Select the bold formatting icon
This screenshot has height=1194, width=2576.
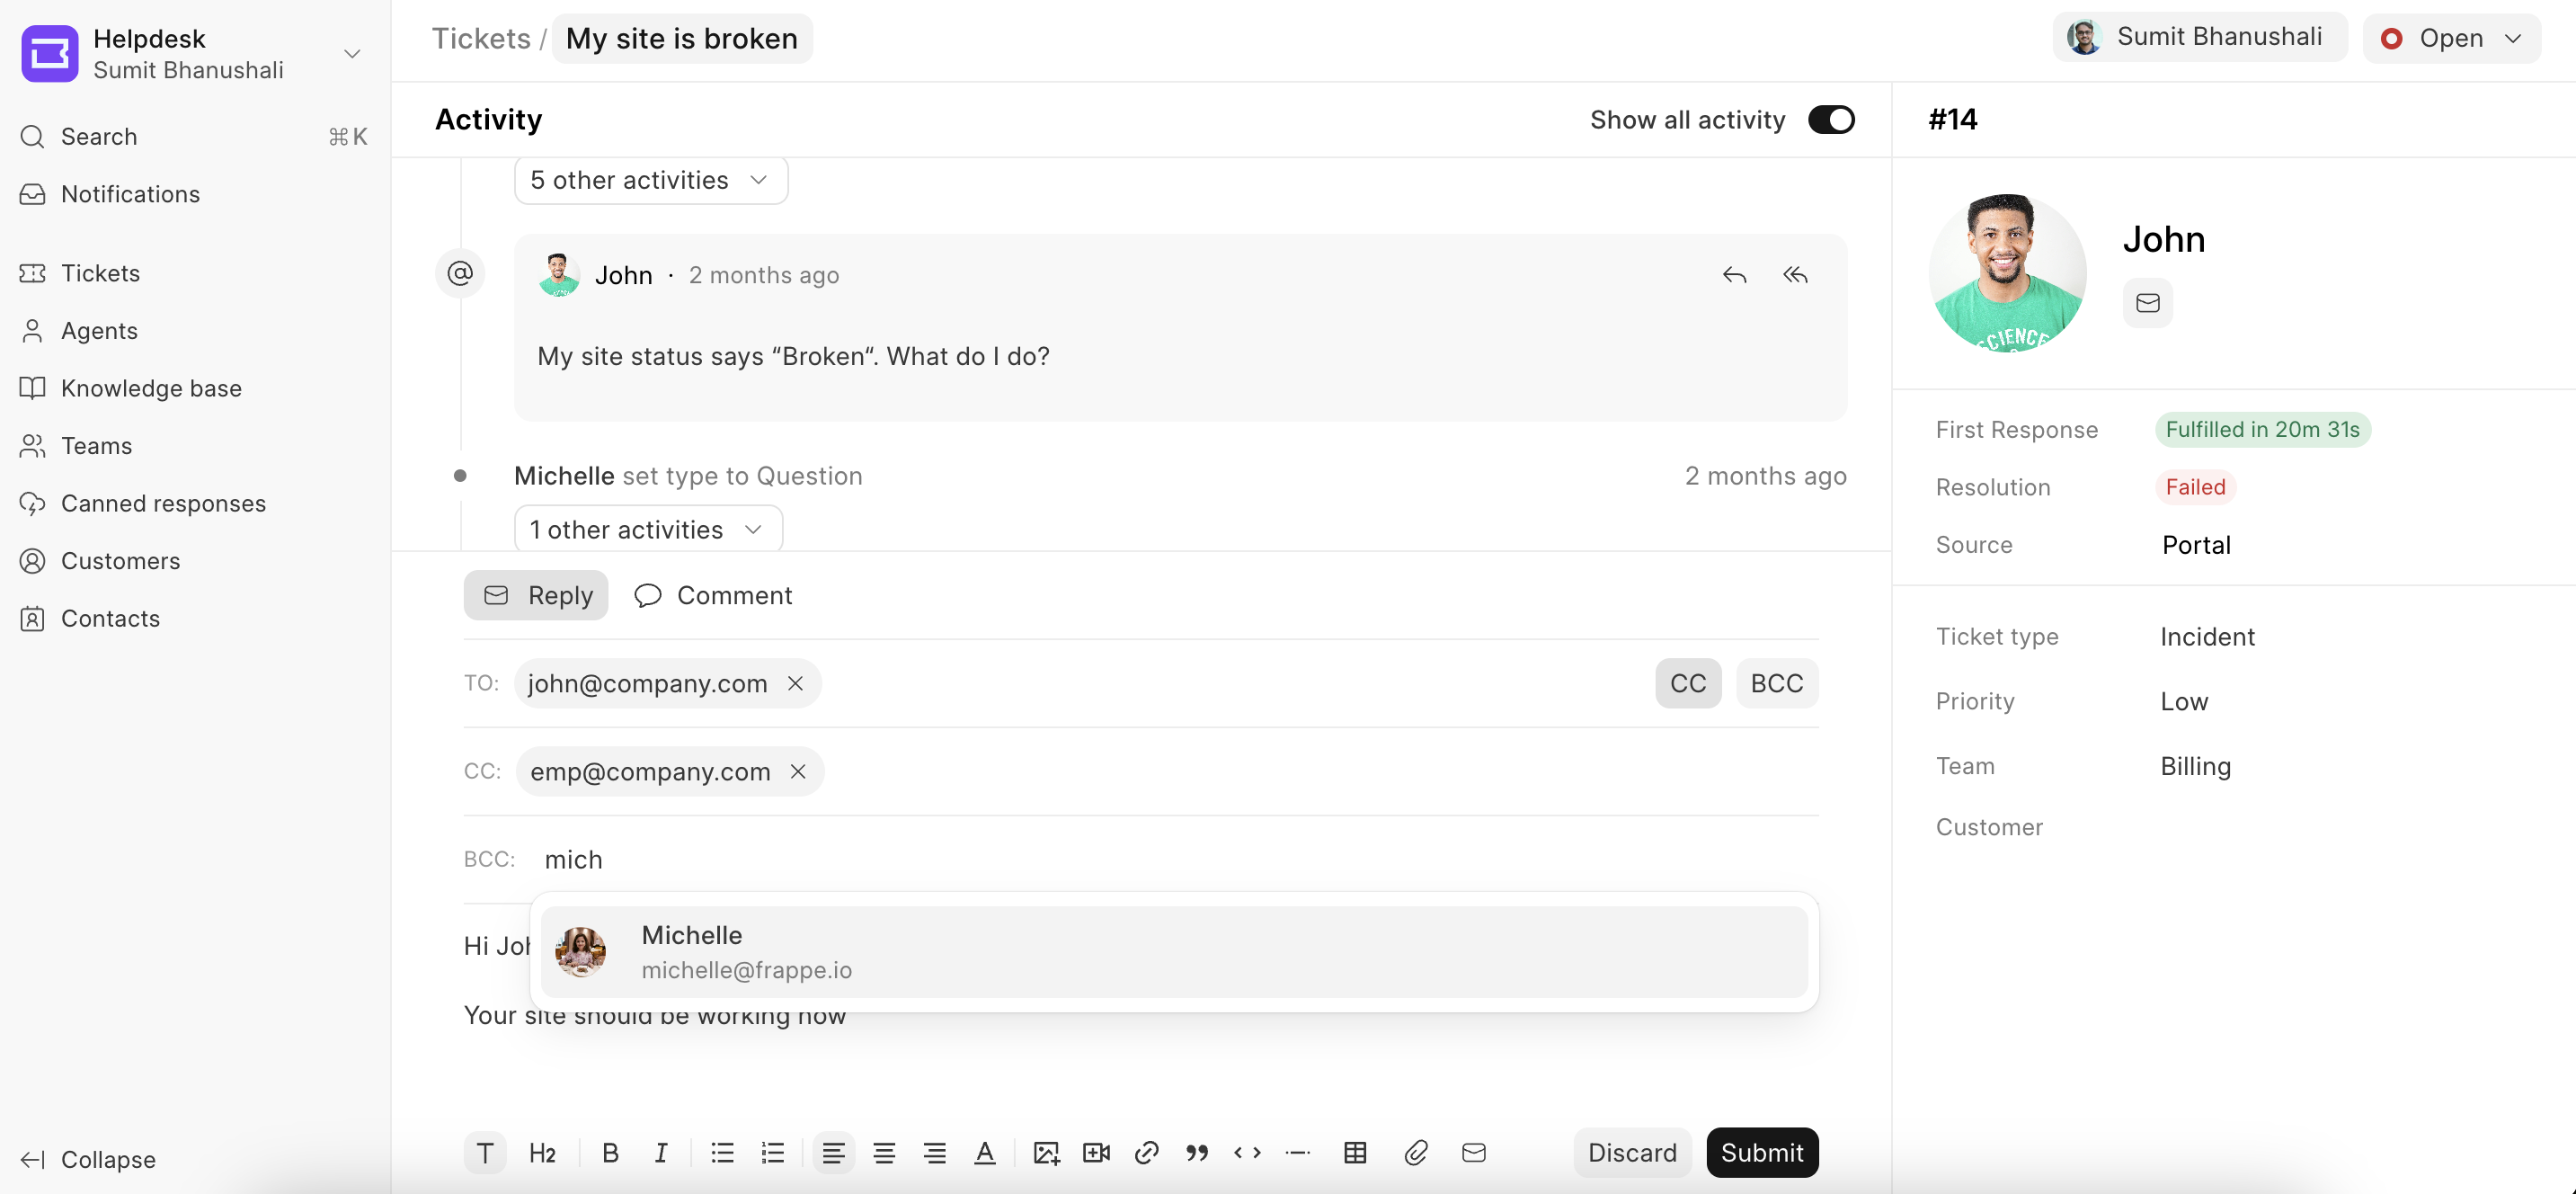[608, 1152]
